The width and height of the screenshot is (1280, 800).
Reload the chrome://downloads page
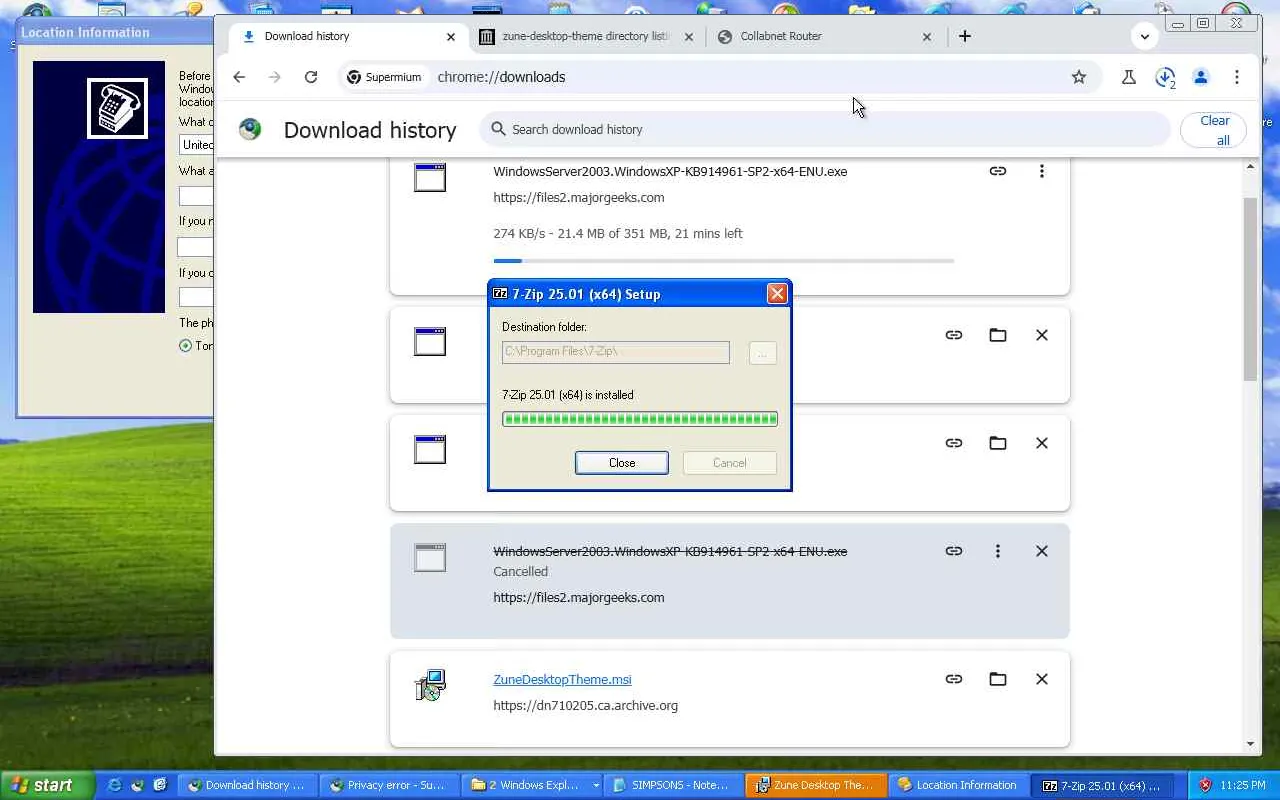tap(311, 77)
